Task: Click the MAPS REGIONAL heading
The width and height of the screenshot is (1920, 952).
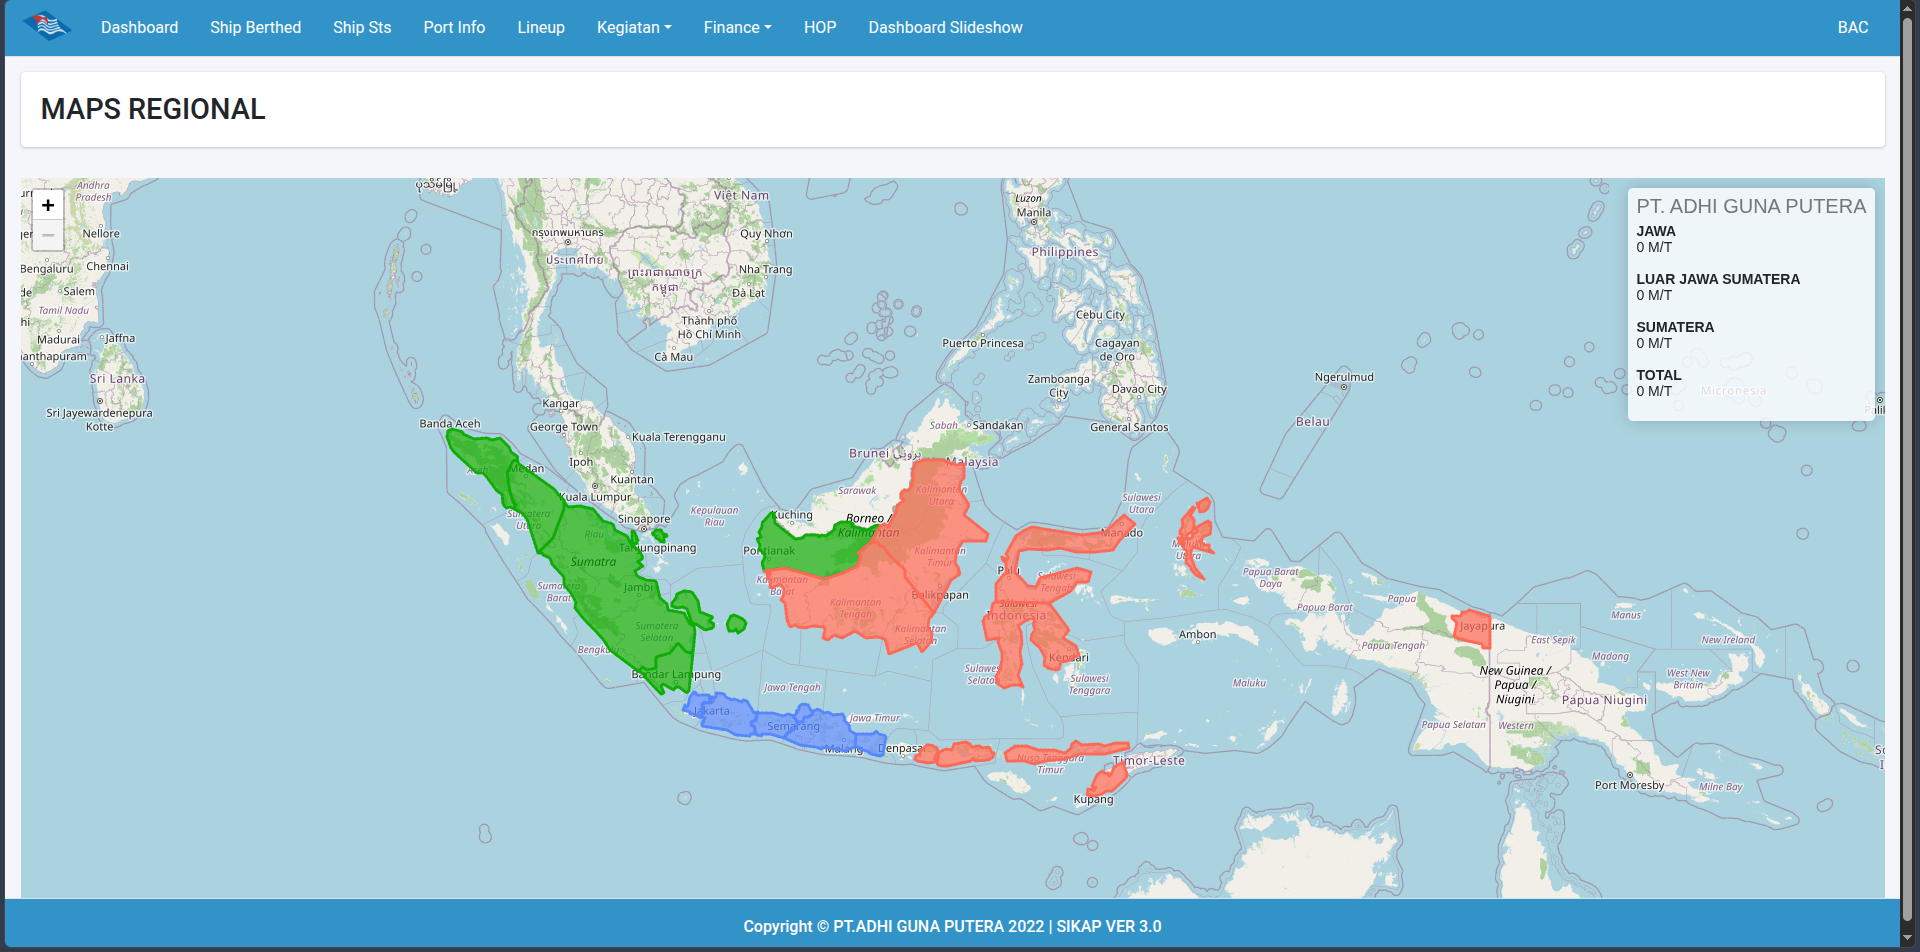Action: coord(153,109)
